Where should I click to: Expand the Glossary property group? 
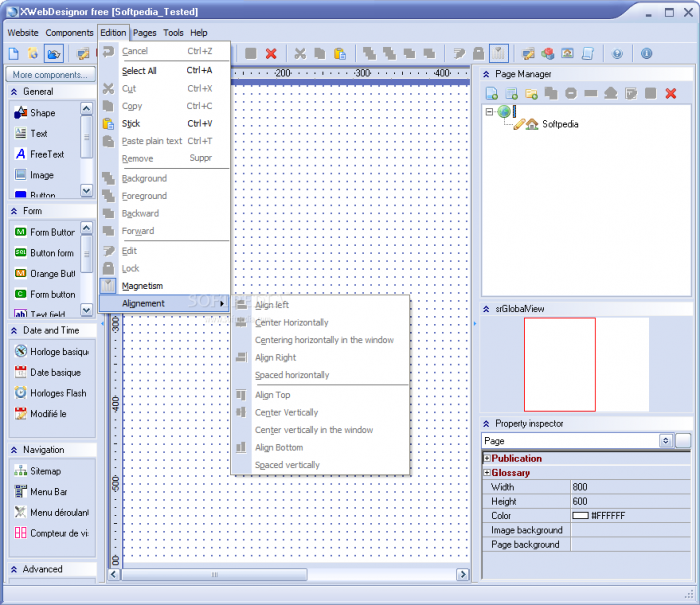(487, 473)
